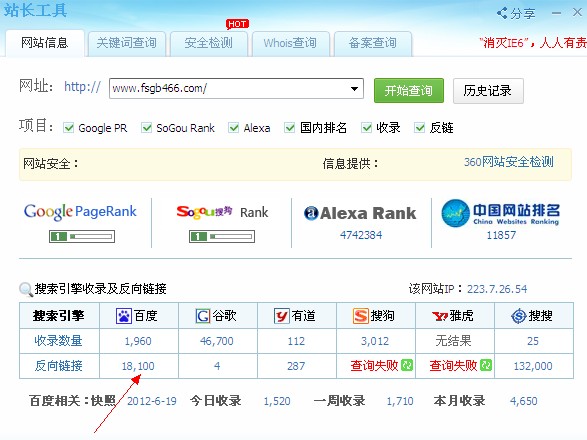The height and width of the screenshot is (440, 587).
Task: Switch to the 关键词查询 tab
Action: (x=127, y=43)
